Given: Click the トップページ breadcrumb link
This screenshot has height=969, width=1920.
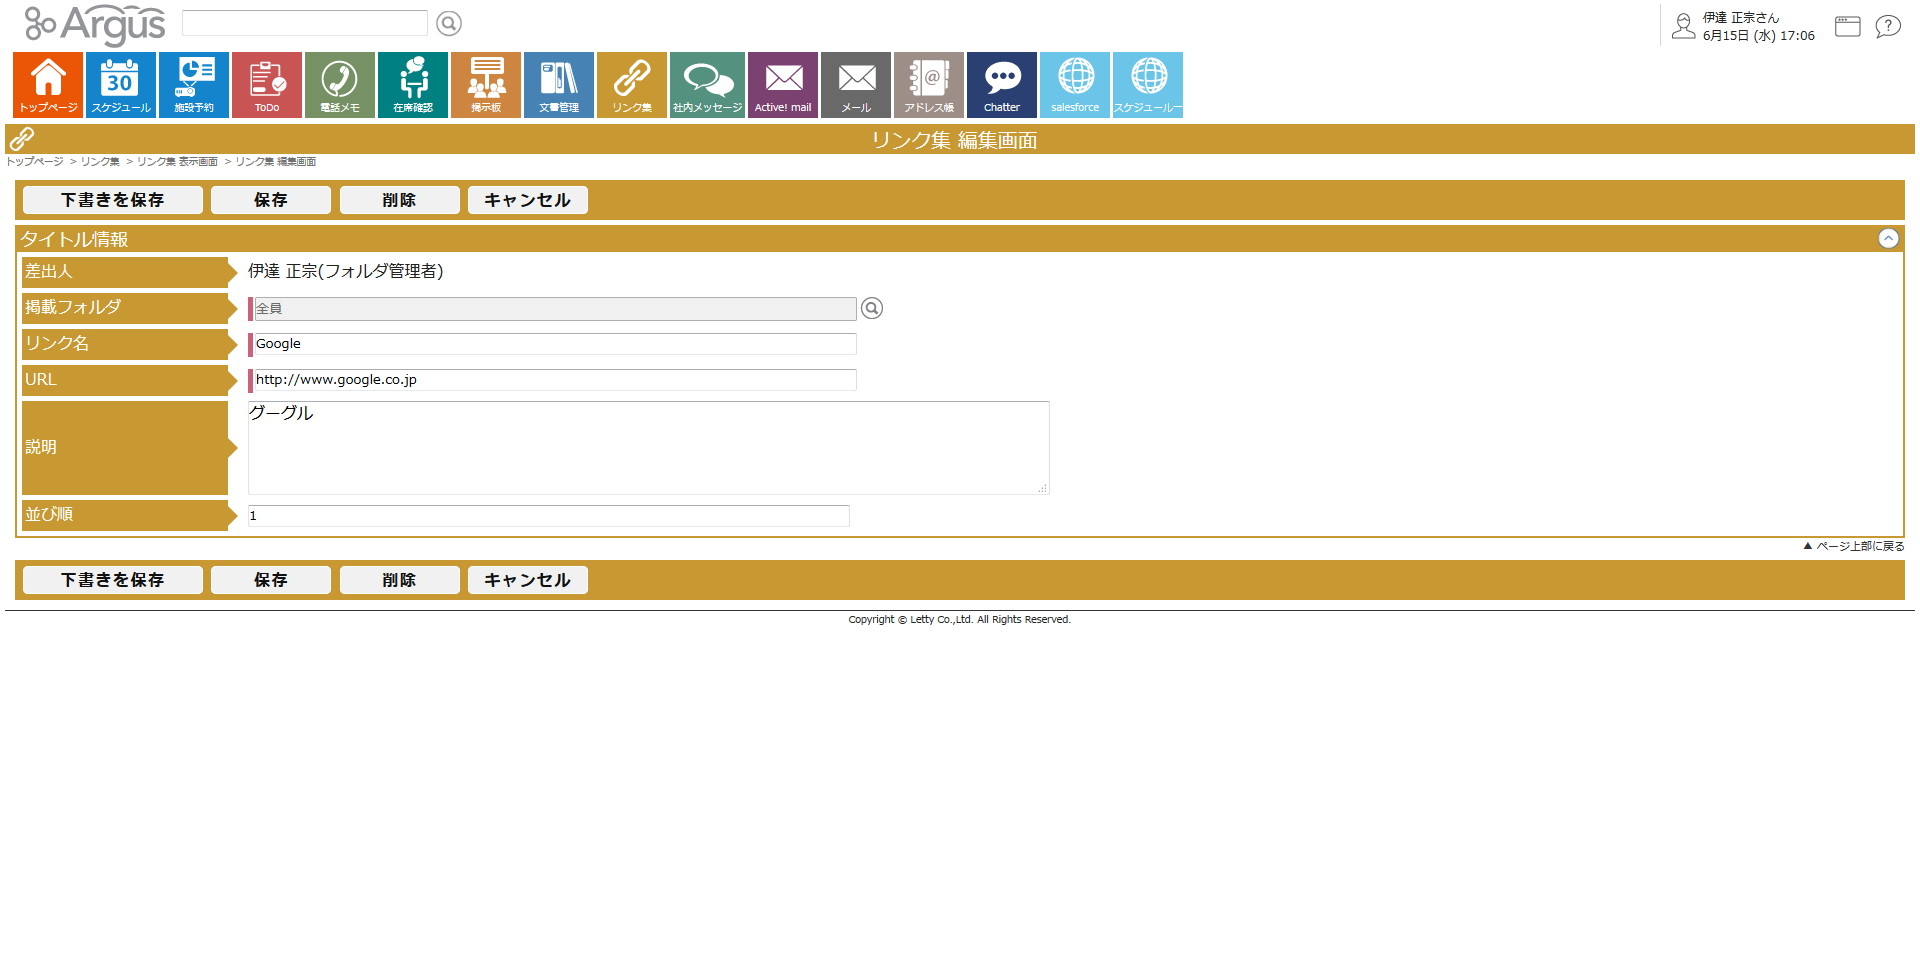Looking at the screenshot, I should point(35,162).
